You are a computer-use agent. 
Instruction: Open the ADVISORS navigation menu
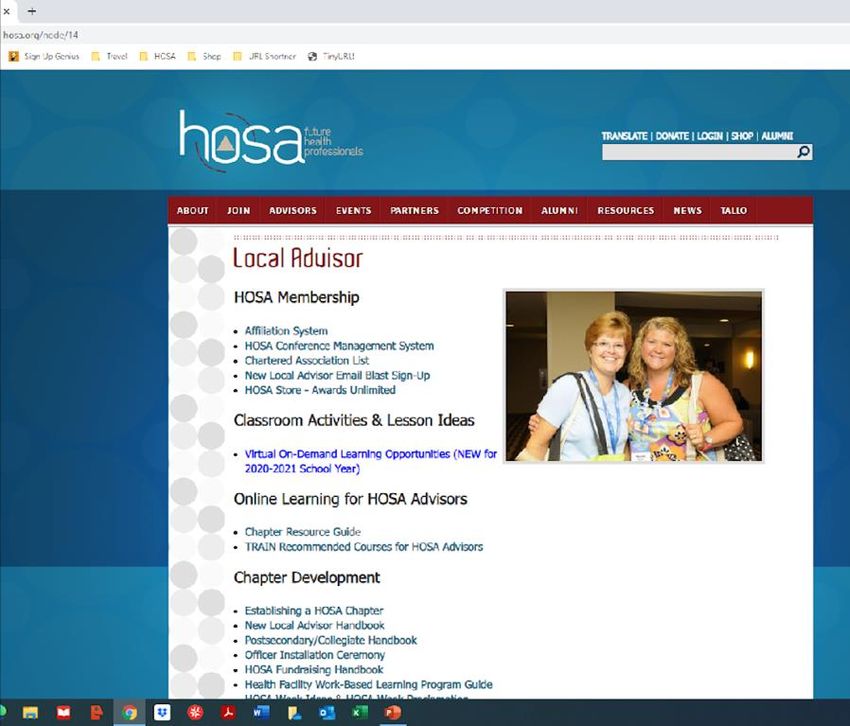(x=293, y=210)
